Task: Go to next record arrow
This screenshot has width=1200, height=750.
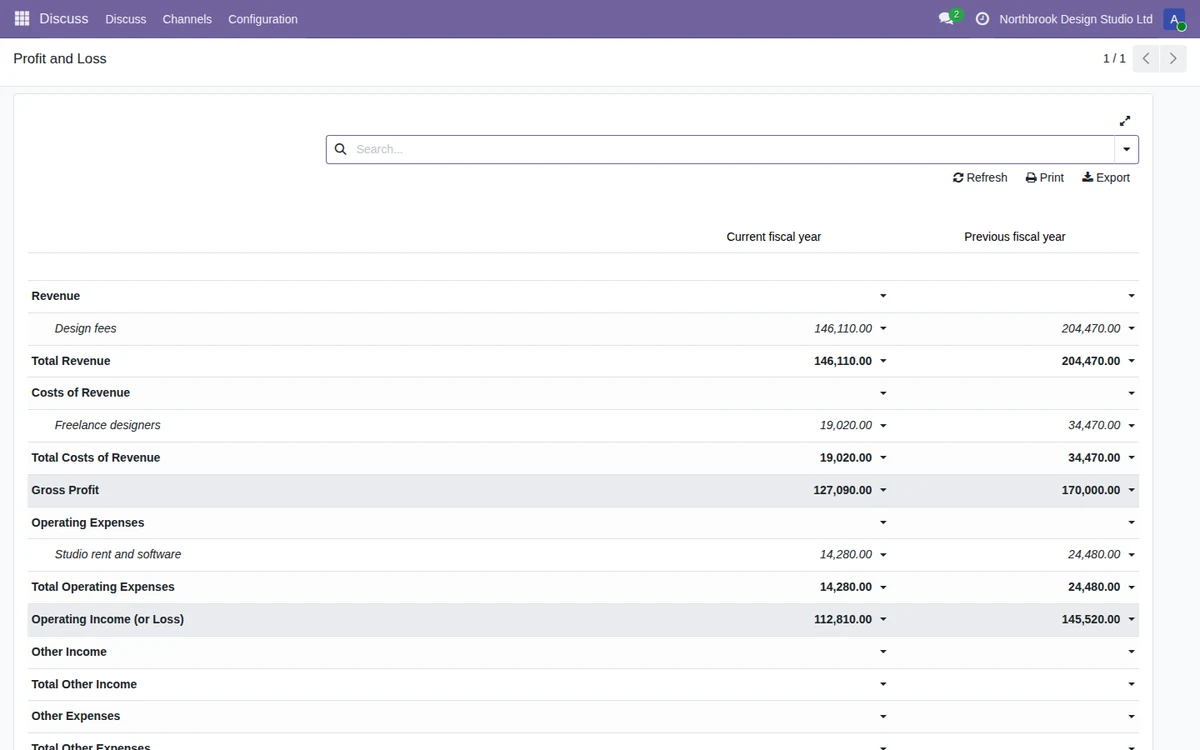Action: tap(1173, 59)
